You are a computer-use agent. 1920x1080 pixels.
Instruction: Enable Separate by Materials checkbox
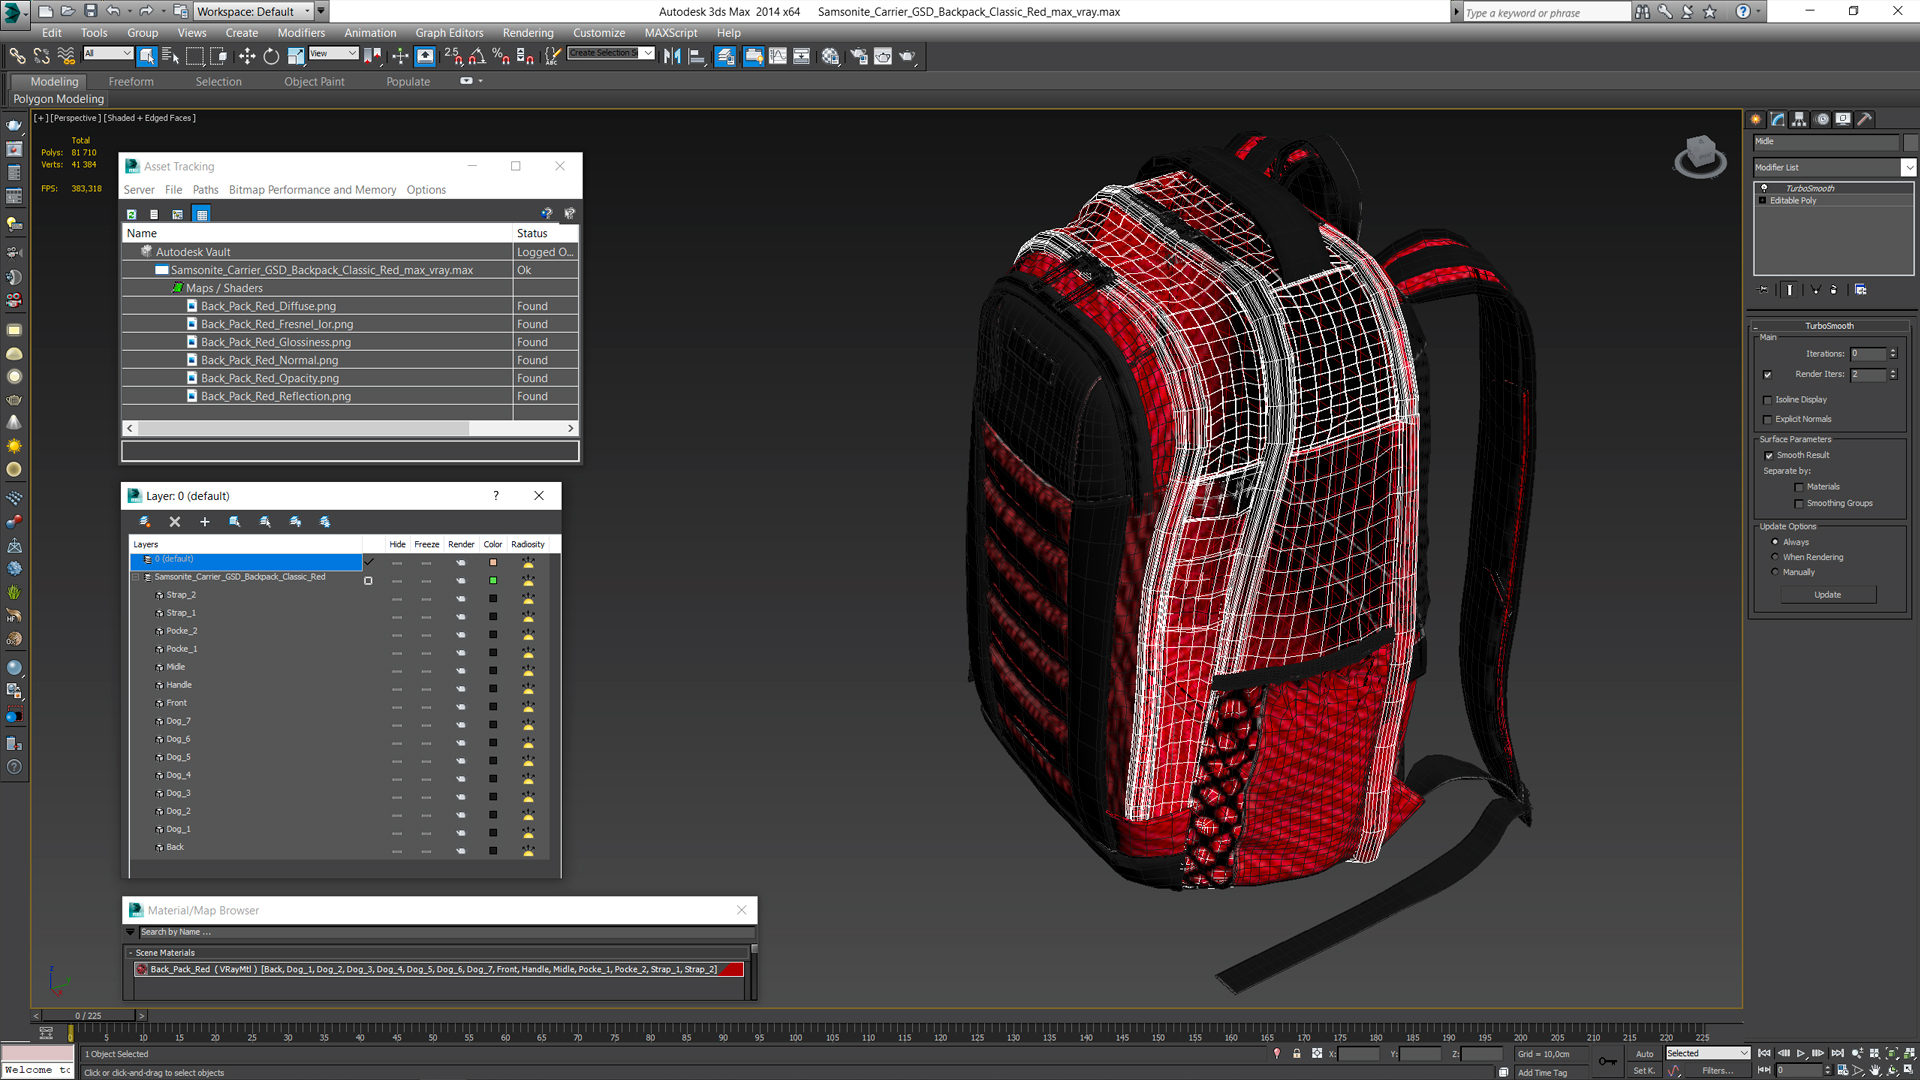tap(1799, 488)
